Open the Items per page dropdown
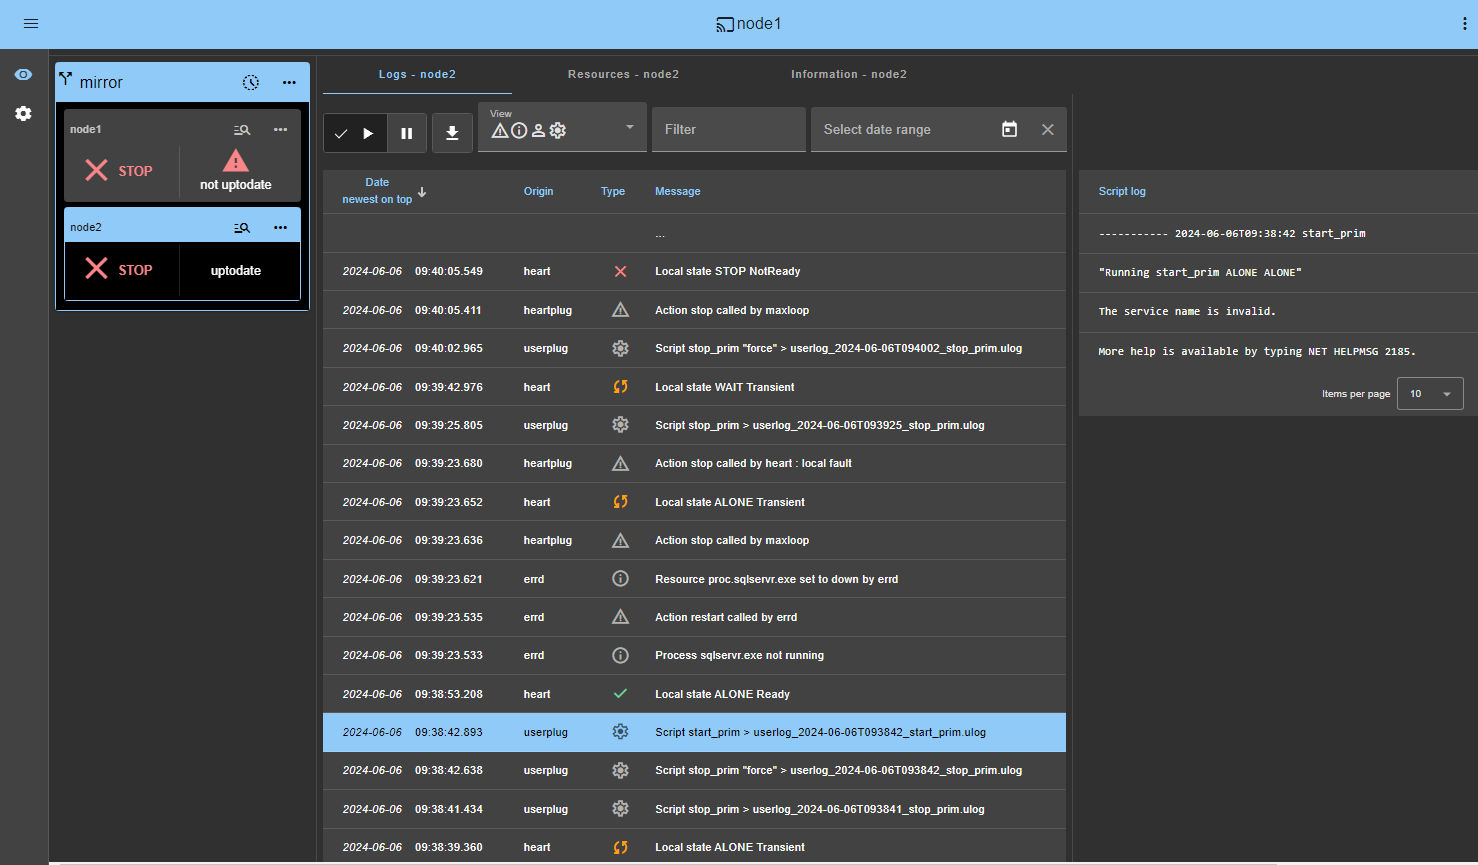 tap(1430, 394)
